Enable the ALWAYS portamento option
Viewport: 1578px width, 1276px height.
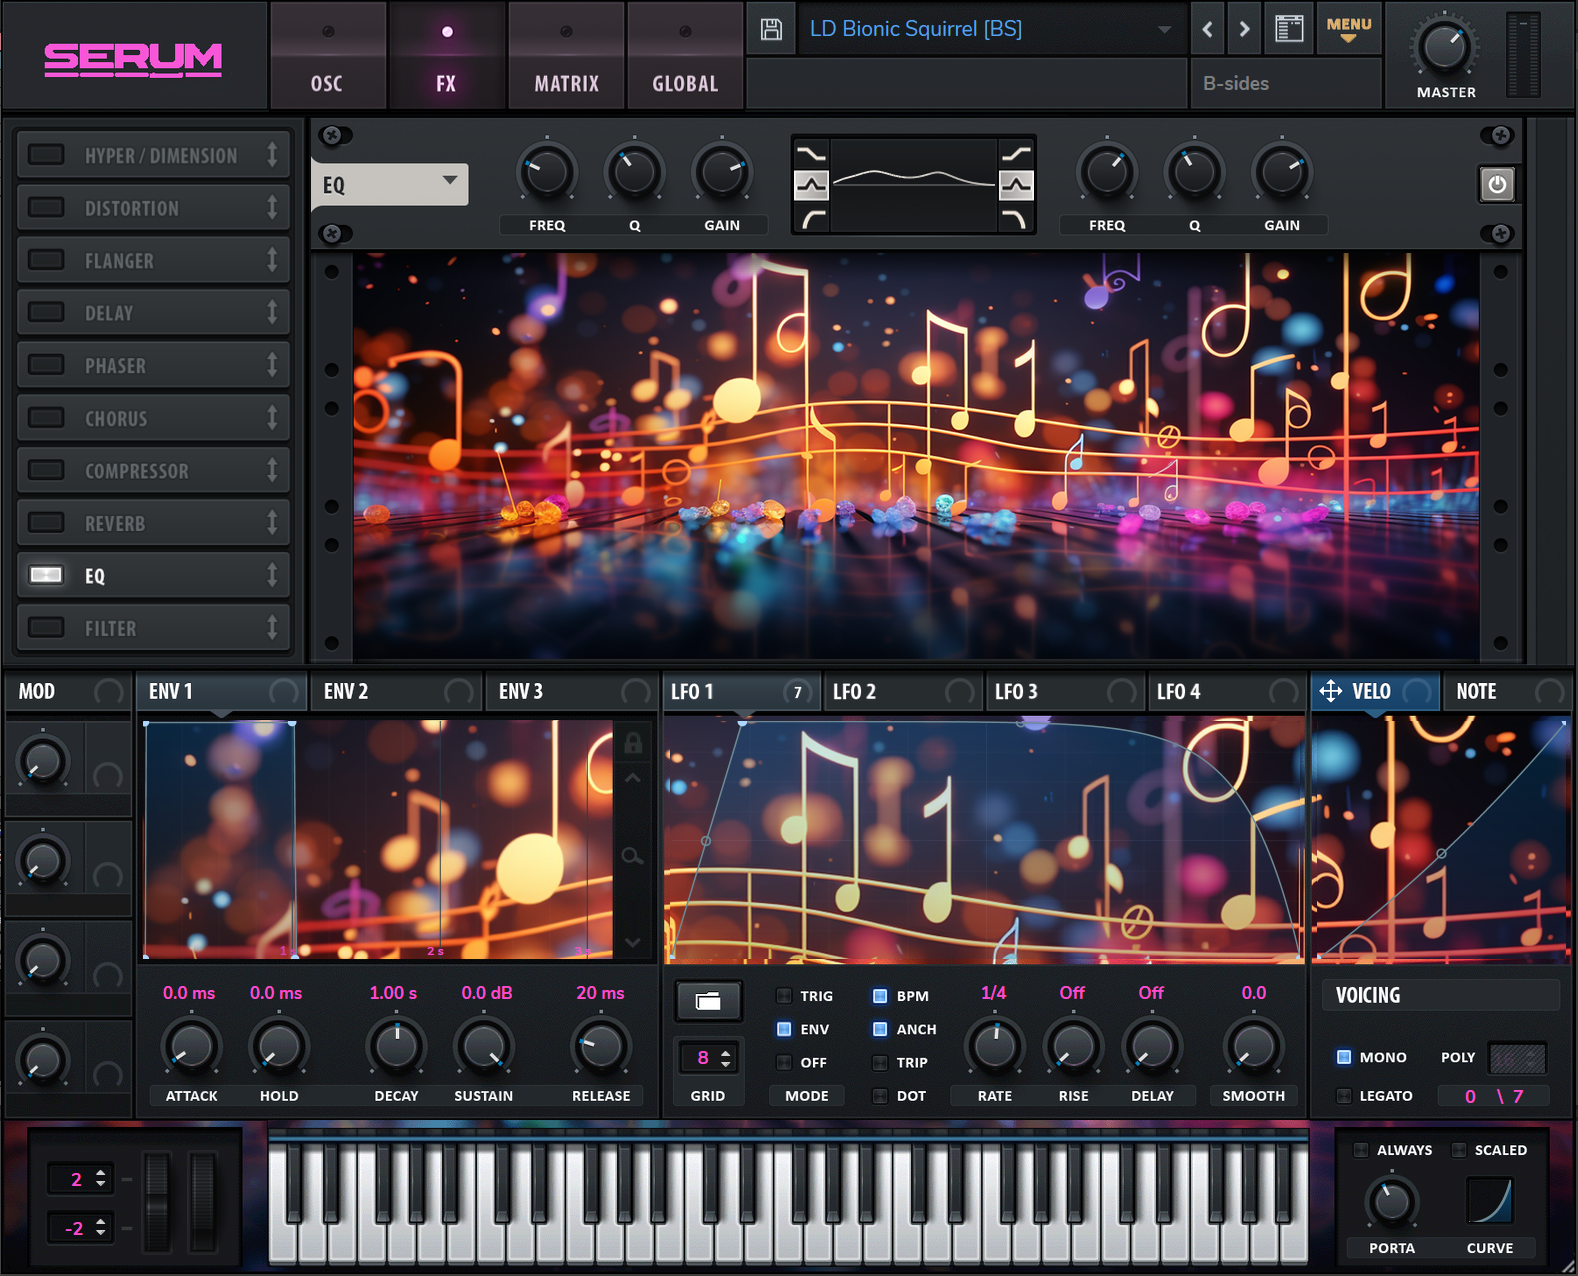pos(1361,1150)
